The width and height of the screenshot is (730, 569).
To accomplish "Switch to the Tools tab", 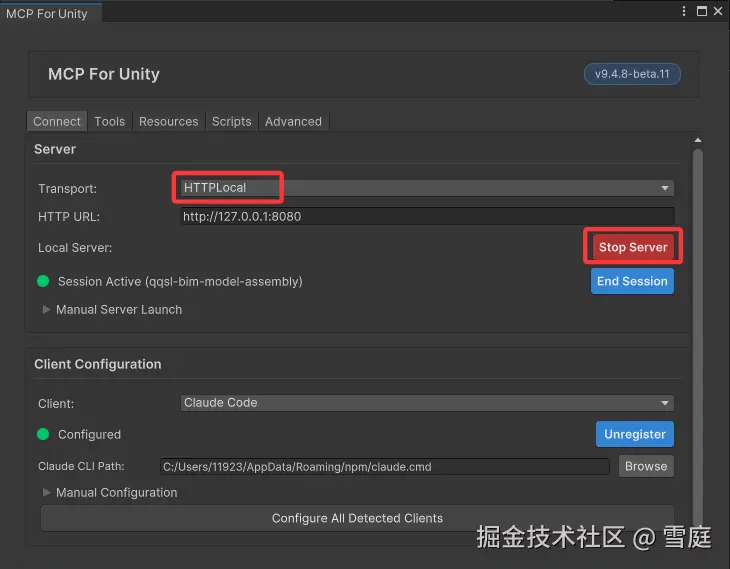I will [x=109, y=122].
